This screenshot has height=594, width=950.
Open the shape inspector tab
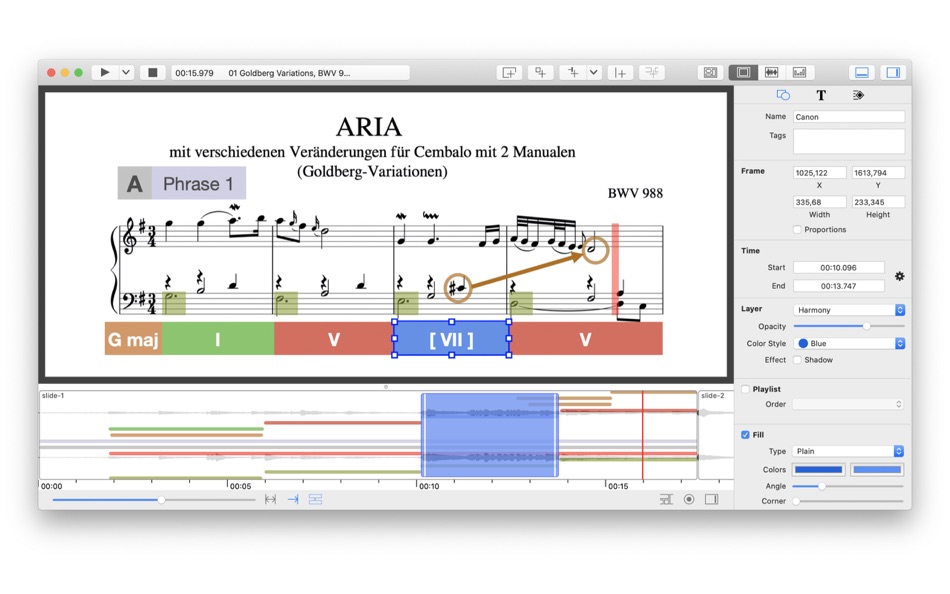coord(783,95)
